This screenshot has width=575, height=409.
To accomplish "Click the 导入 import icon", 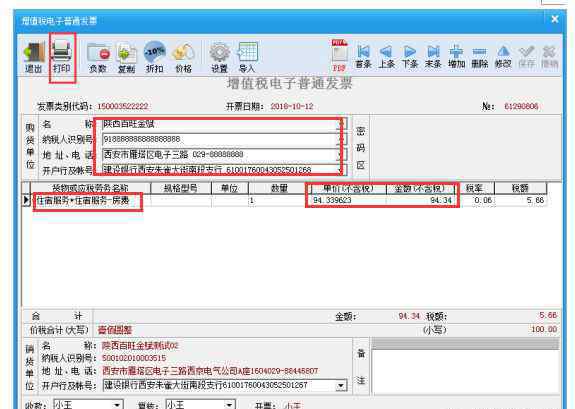I will click(247, 57).
